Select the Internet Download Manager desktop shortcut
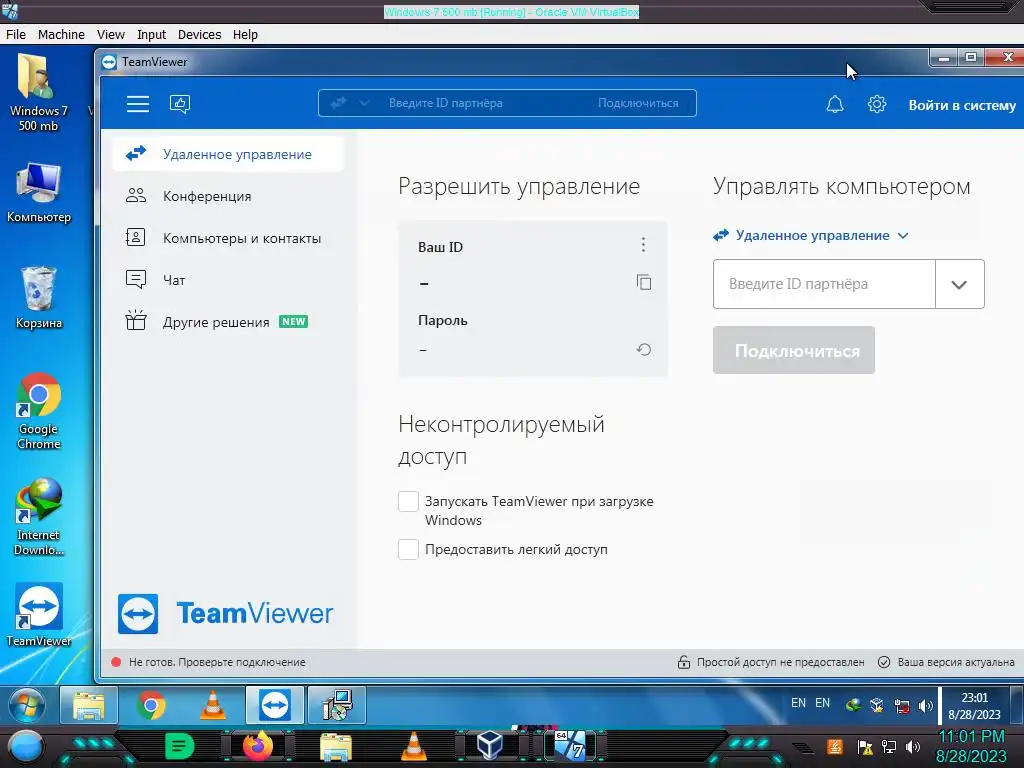Image resolution: width=1024 pixels, height=768 pixels. [x=39, y=517]
